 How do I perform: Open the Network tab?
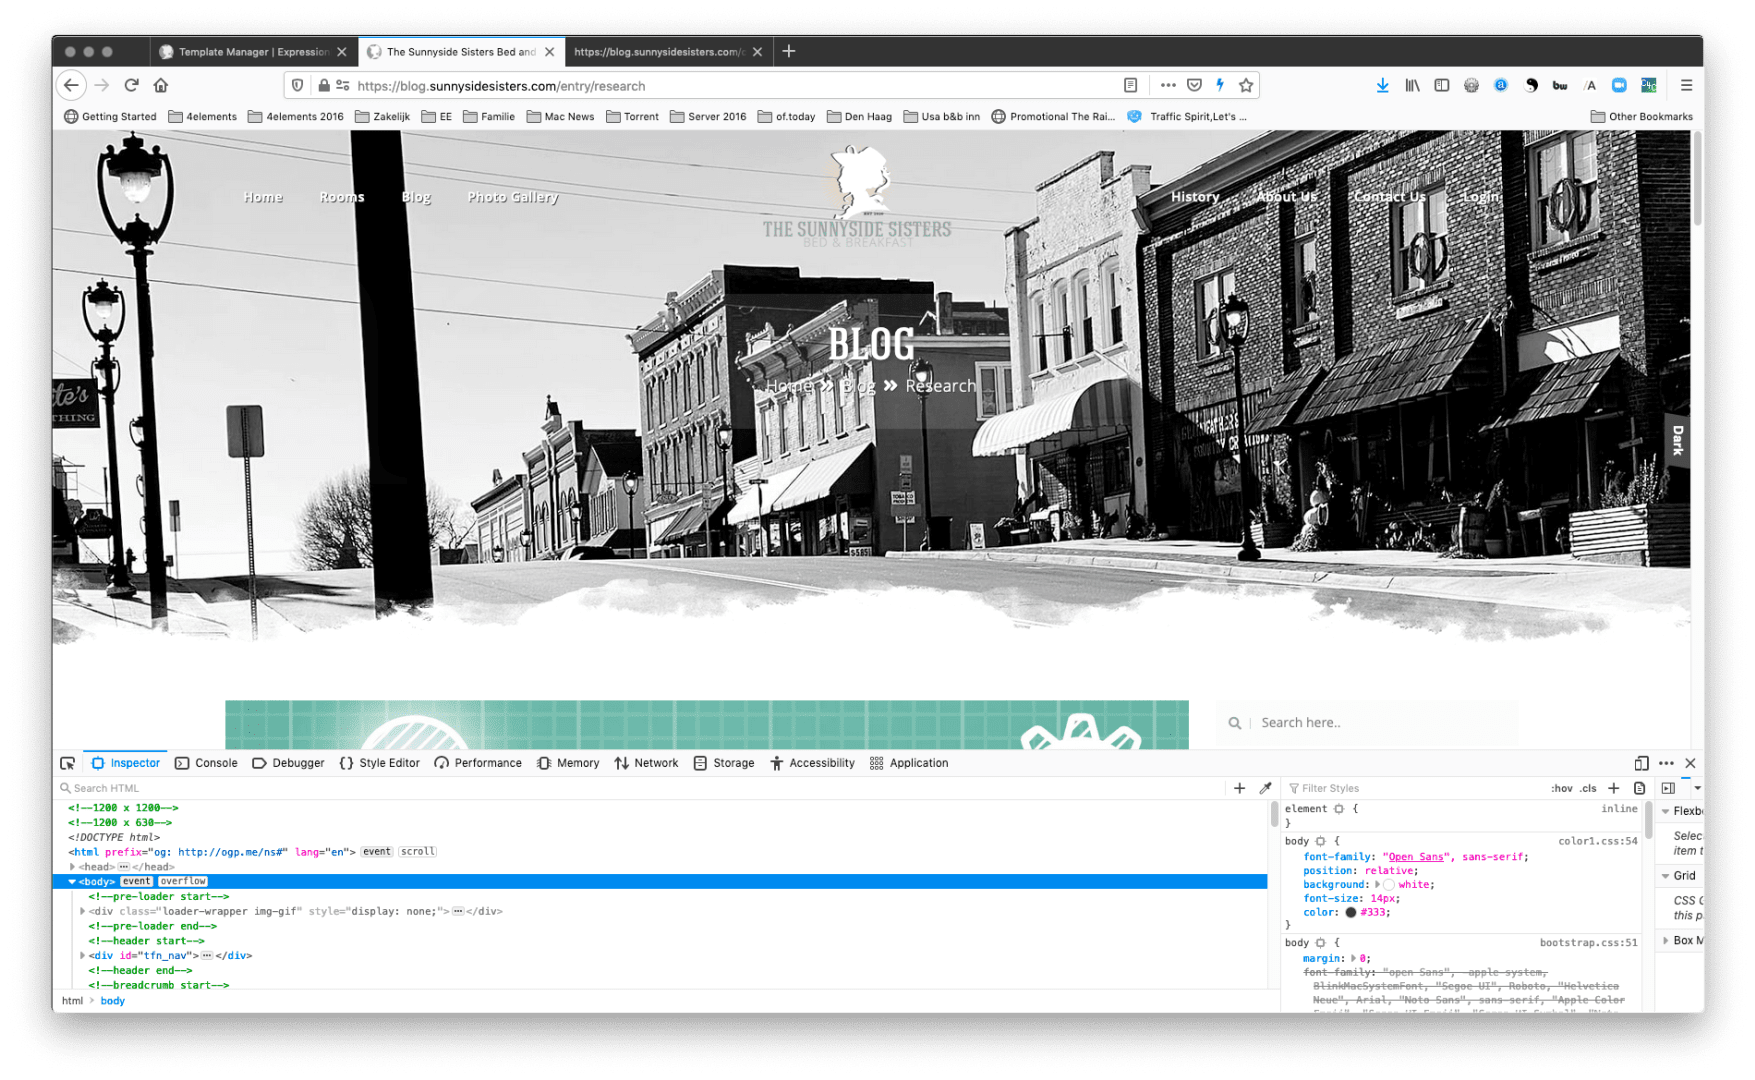(646, 763)
